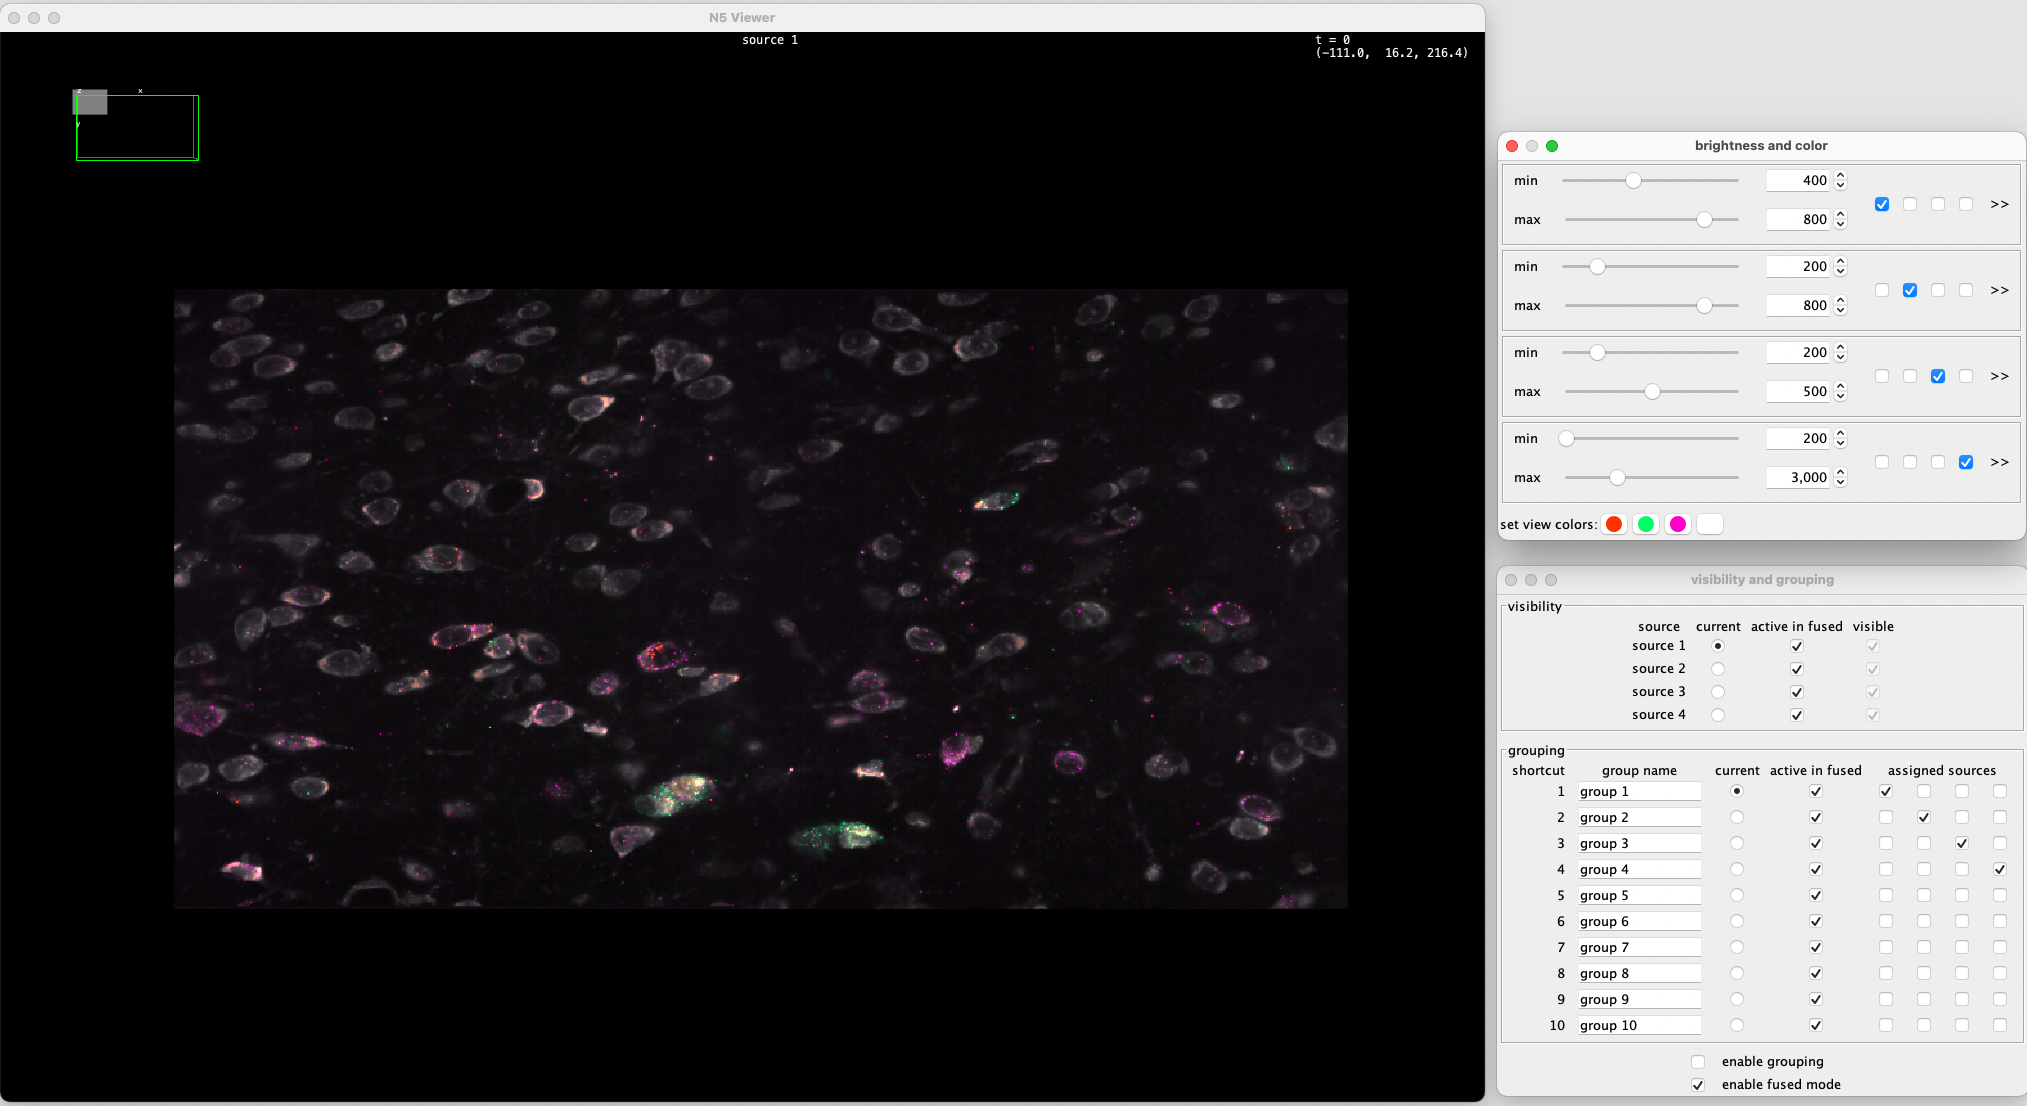Click the third row max slider handle
Screen dimensions: 2027x1106
(1652, 392)
